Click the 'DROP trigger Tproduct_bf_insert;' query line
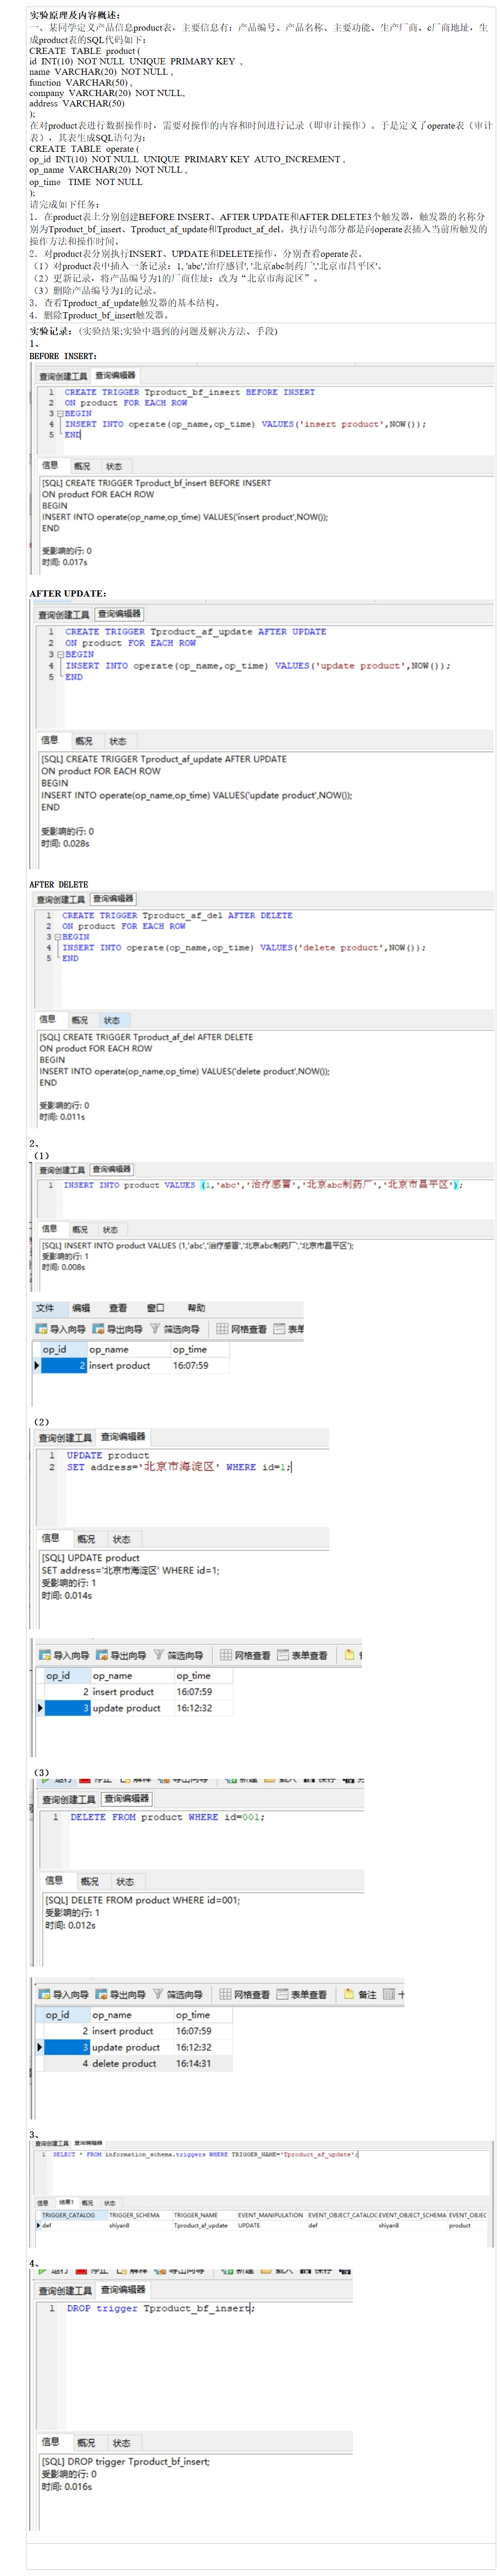The image size is (500, 2576). (160, 2308)
